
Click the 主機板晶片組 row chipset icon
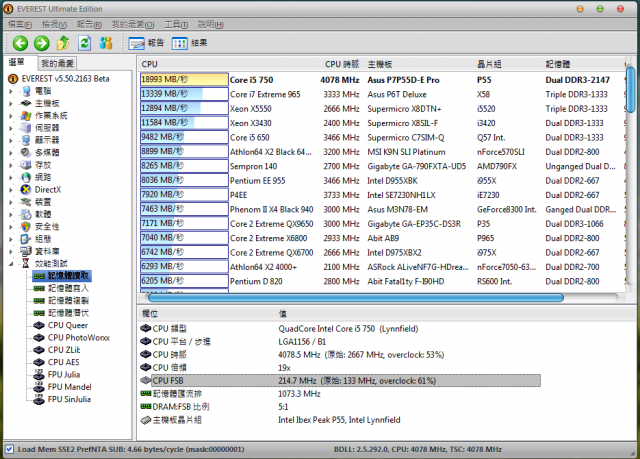(145, 420)
